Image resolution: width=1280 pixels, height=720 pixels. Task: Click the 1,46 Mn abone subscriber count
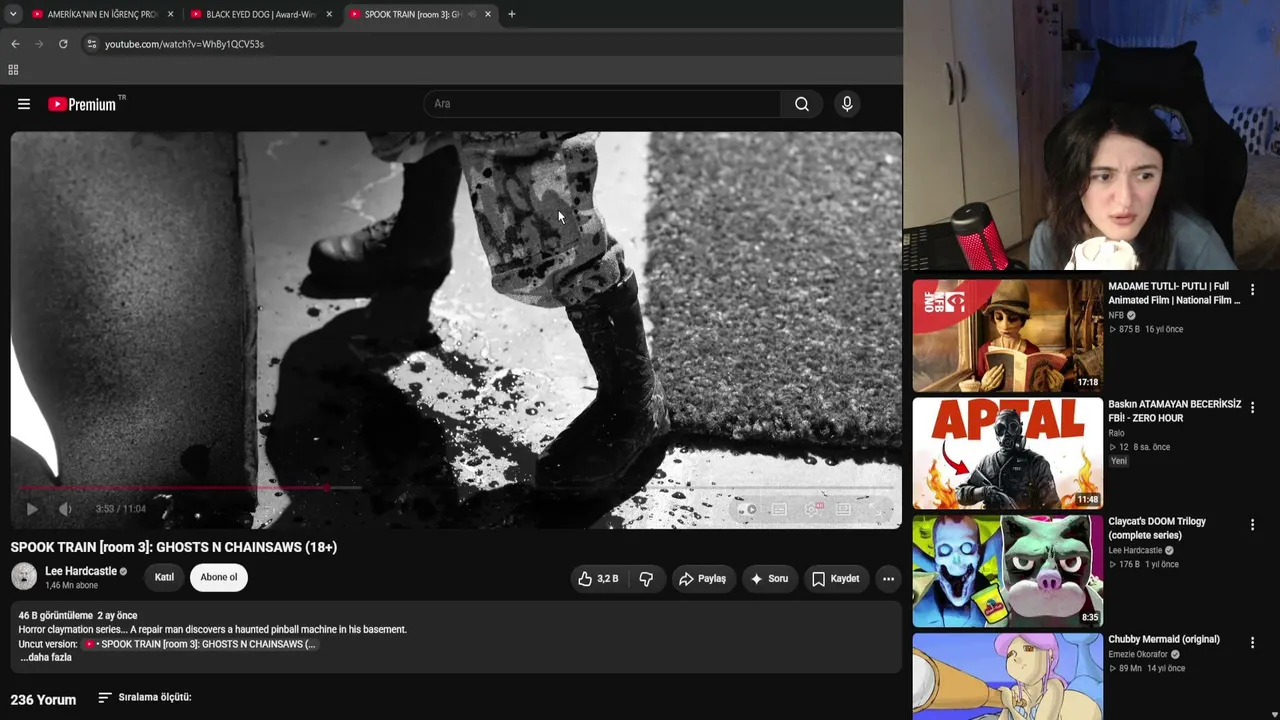72,586
